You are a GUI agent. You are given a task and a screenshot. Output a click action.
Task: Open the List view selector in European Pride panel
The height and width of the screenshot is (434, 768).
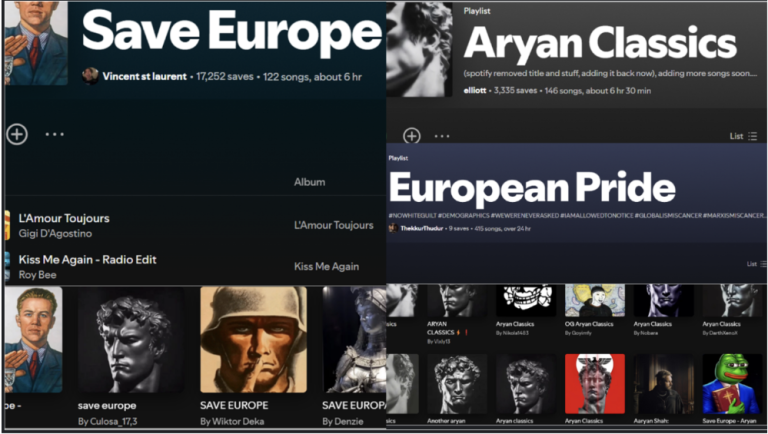(756, 264)
